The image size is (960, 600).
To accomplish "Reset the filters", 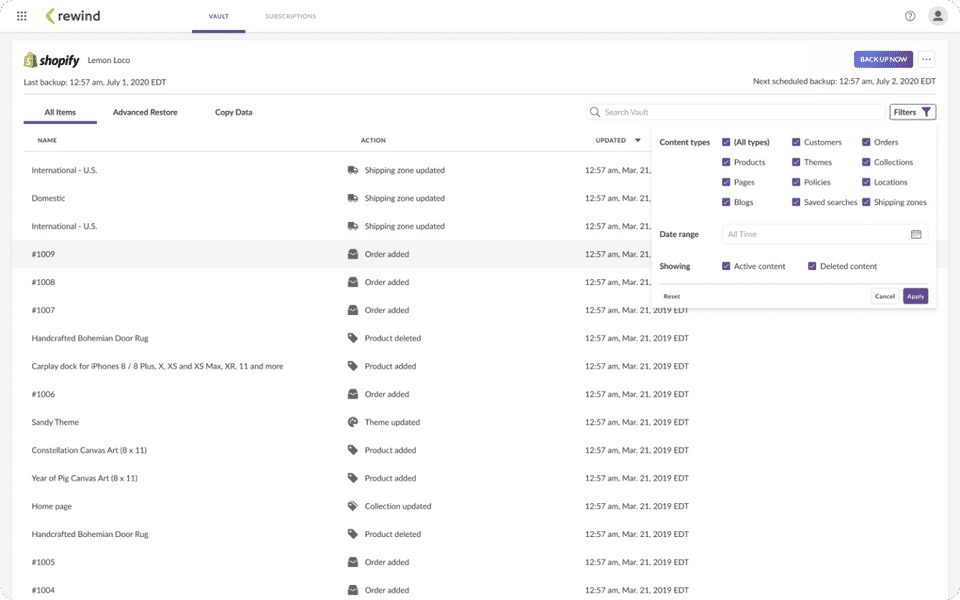I will point(672,296).
